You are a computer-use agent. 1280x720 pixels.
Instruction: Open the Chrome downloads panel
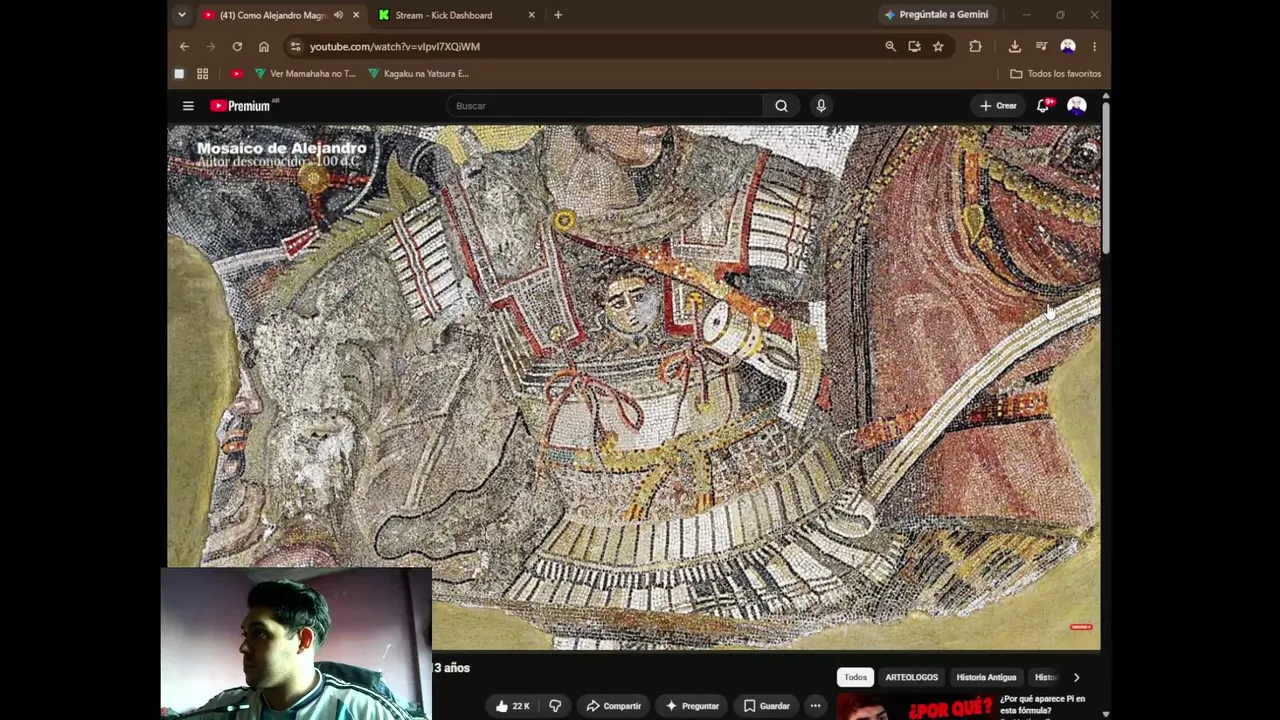(x=1014, y=46)
